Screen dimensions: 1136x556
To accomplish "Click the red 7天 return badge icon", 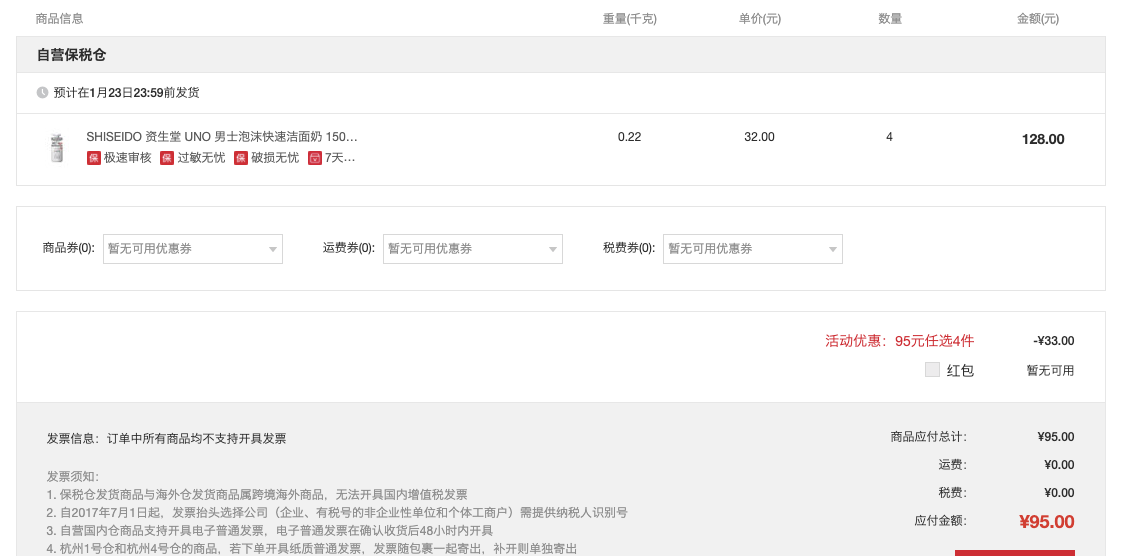I will [315, 158].
